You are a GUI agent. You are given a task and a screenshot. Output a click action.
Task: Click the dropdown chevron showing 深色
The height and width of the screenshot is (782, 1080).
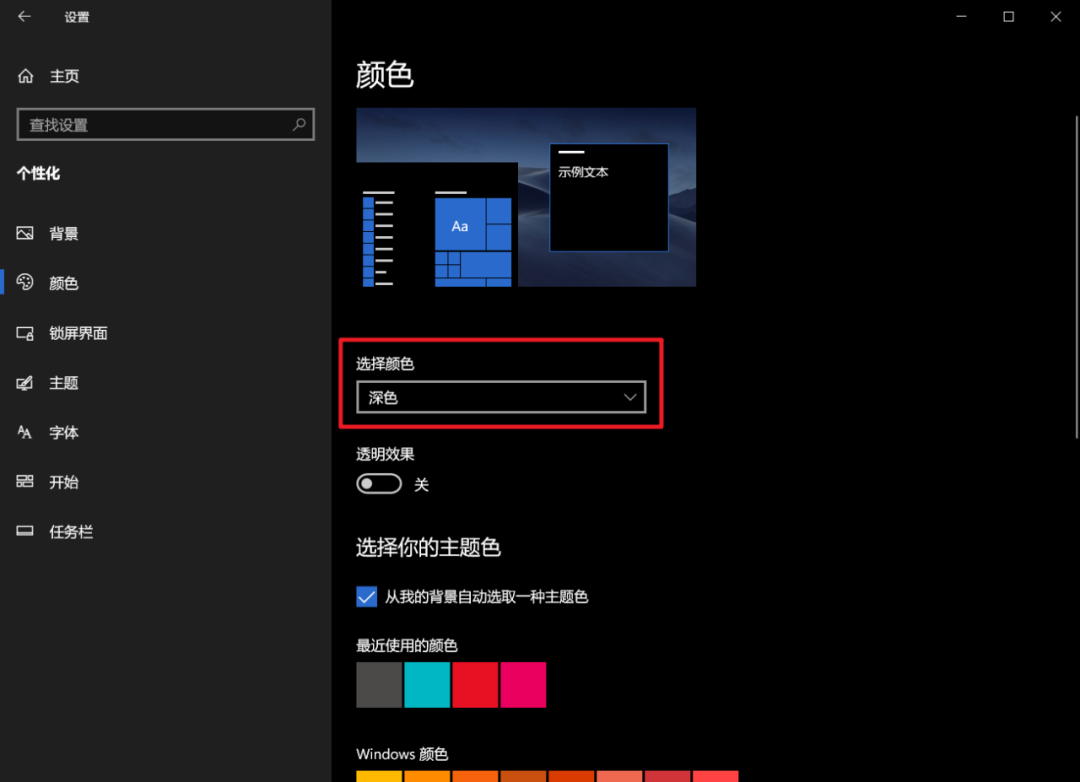click(x=630, y=397)
